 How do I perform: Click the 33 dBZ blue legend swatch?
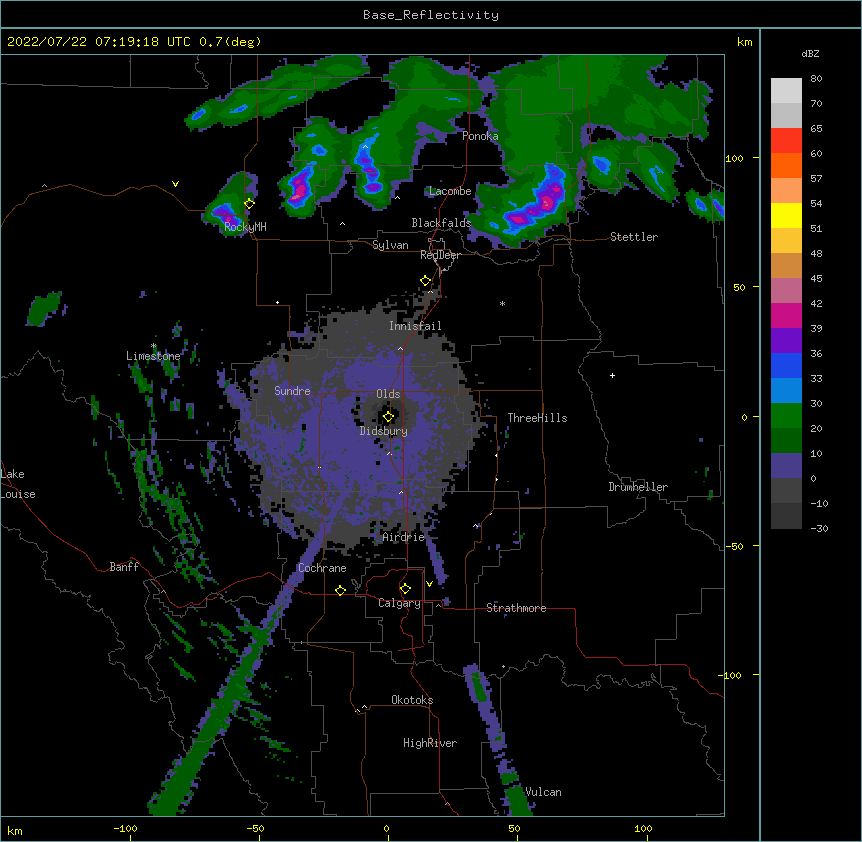coord(786,366)
